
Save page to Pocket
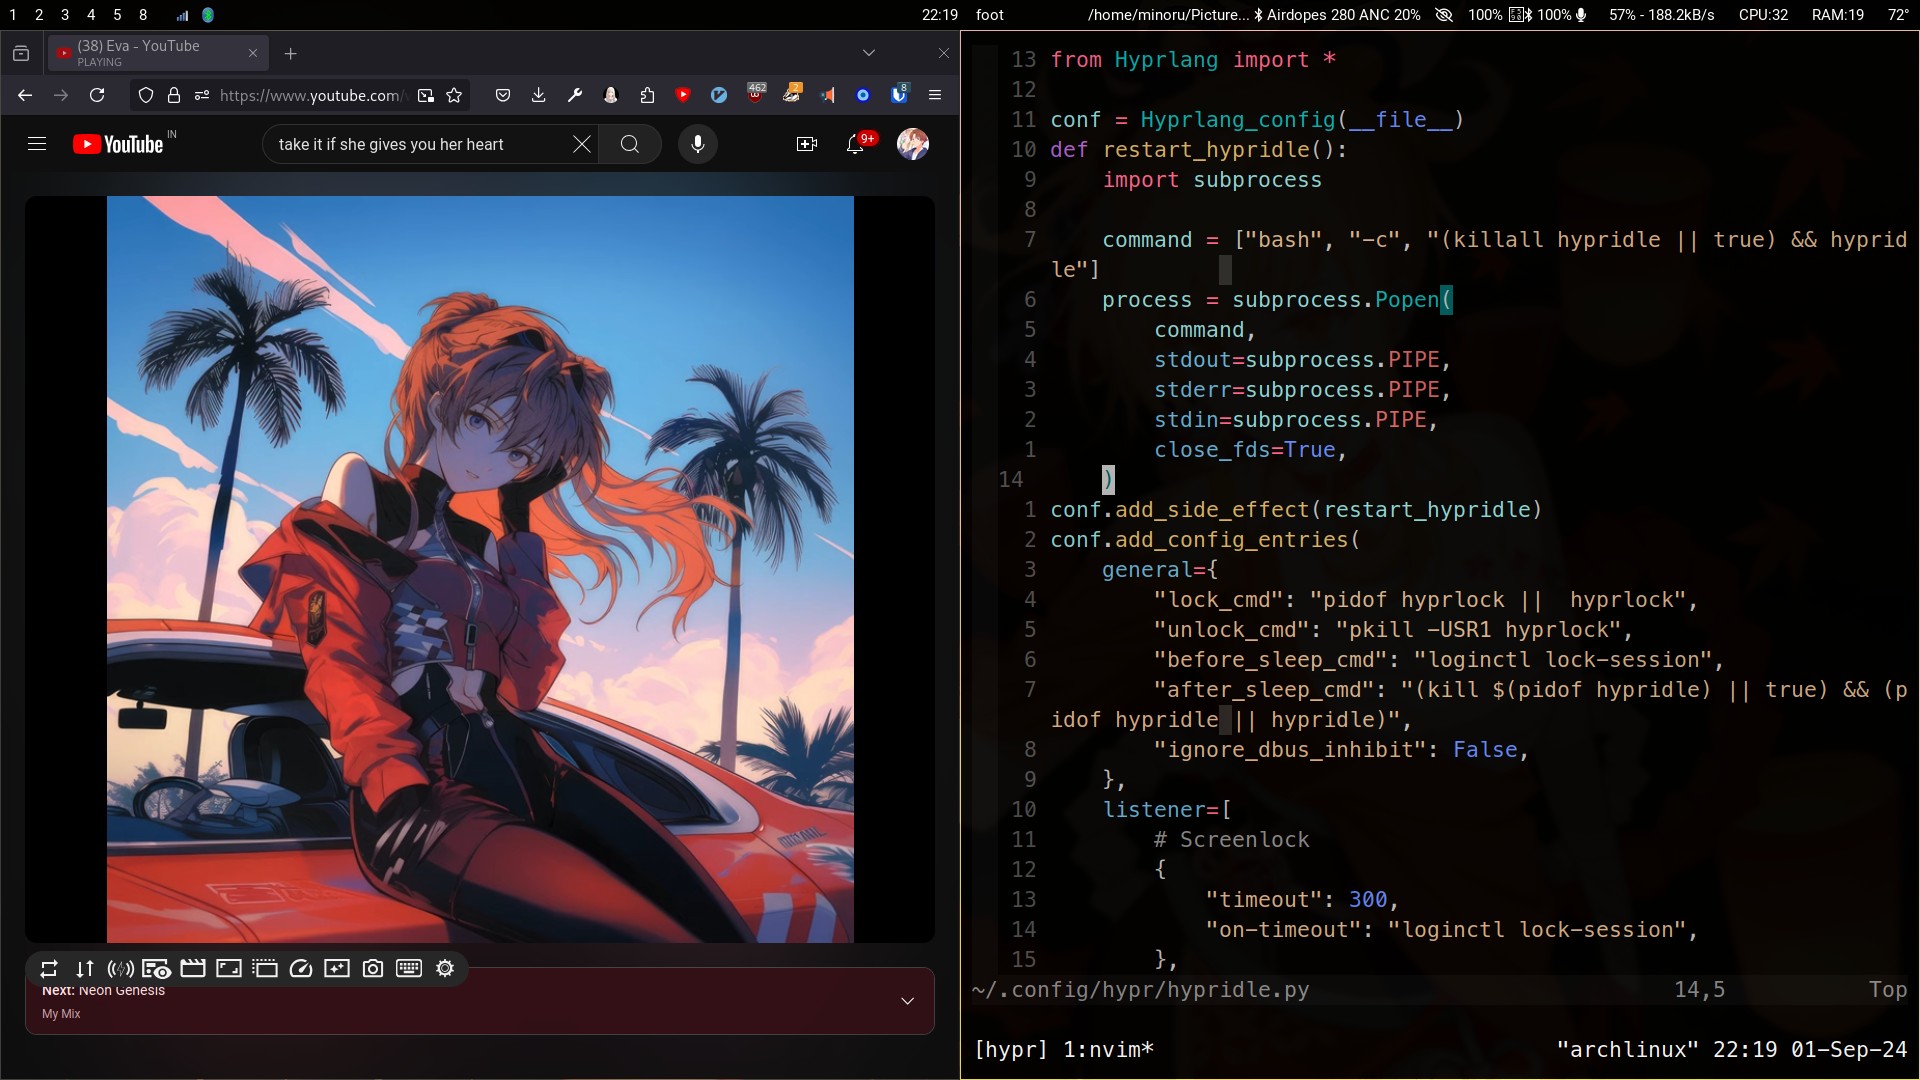pyautogui.click(x=503, y=95)
